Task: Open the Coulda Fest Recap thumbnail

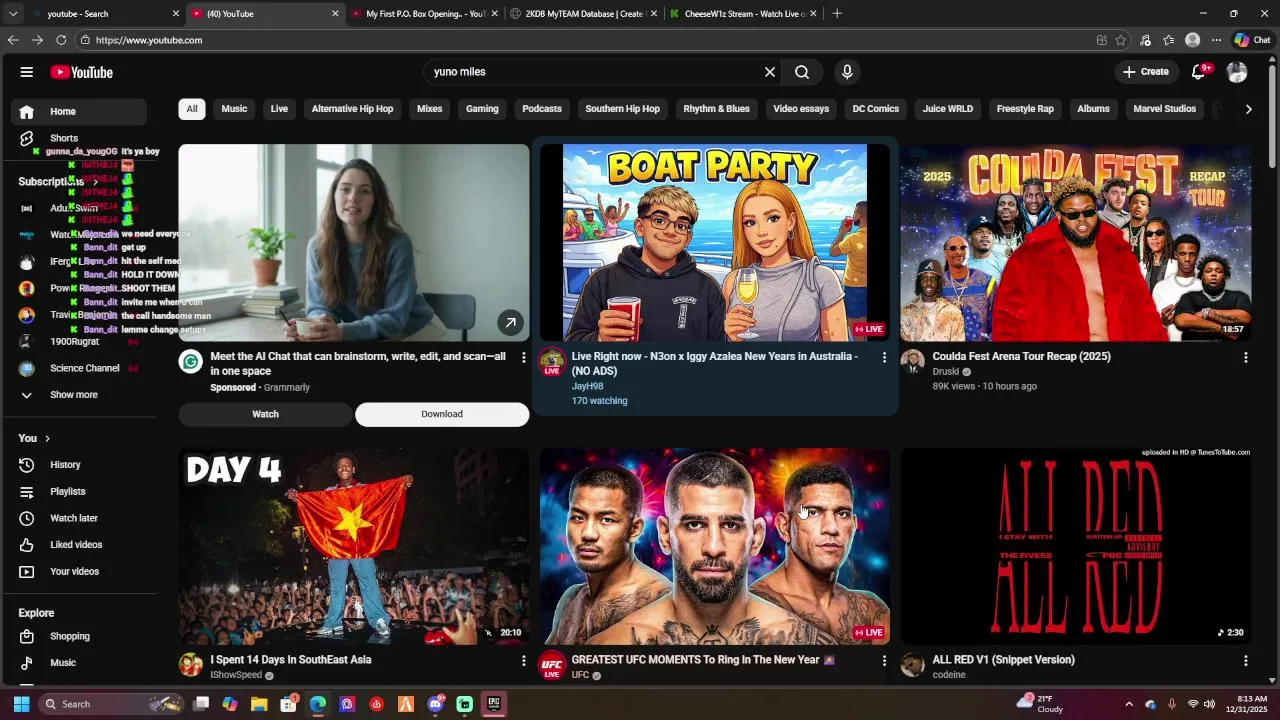Action: (1076, 243)
